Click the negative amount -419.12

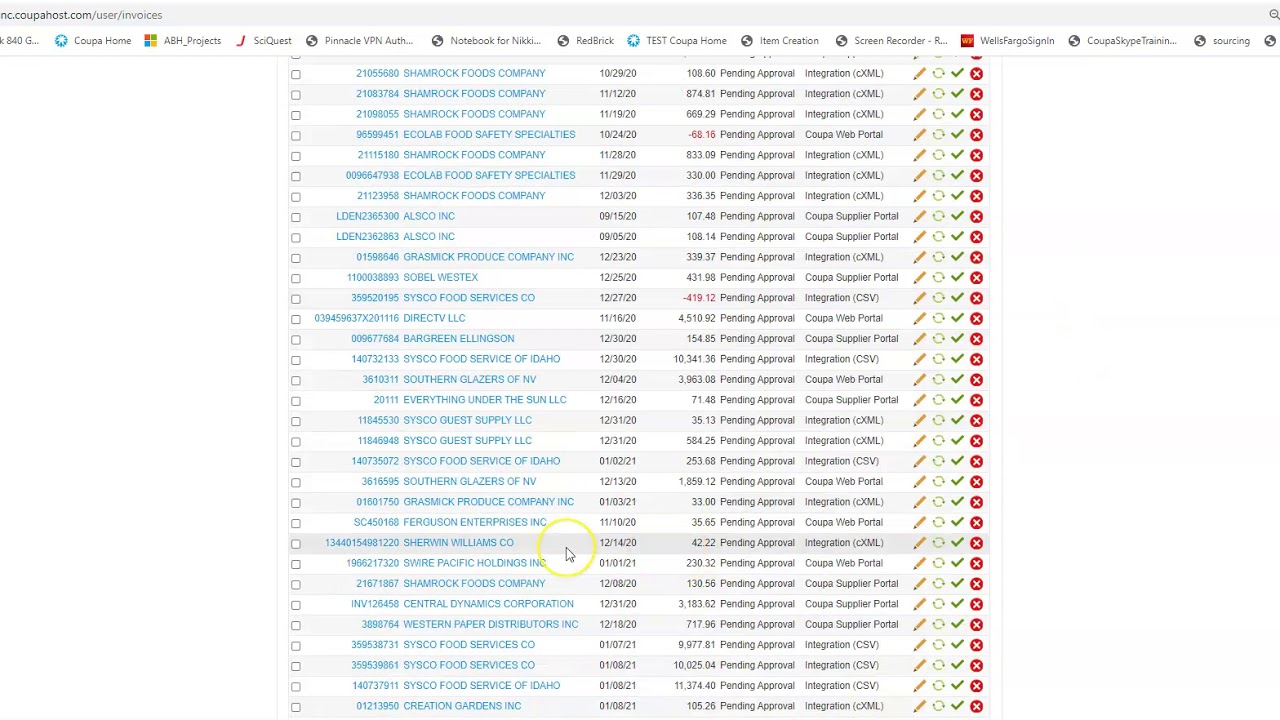[699, 298]
